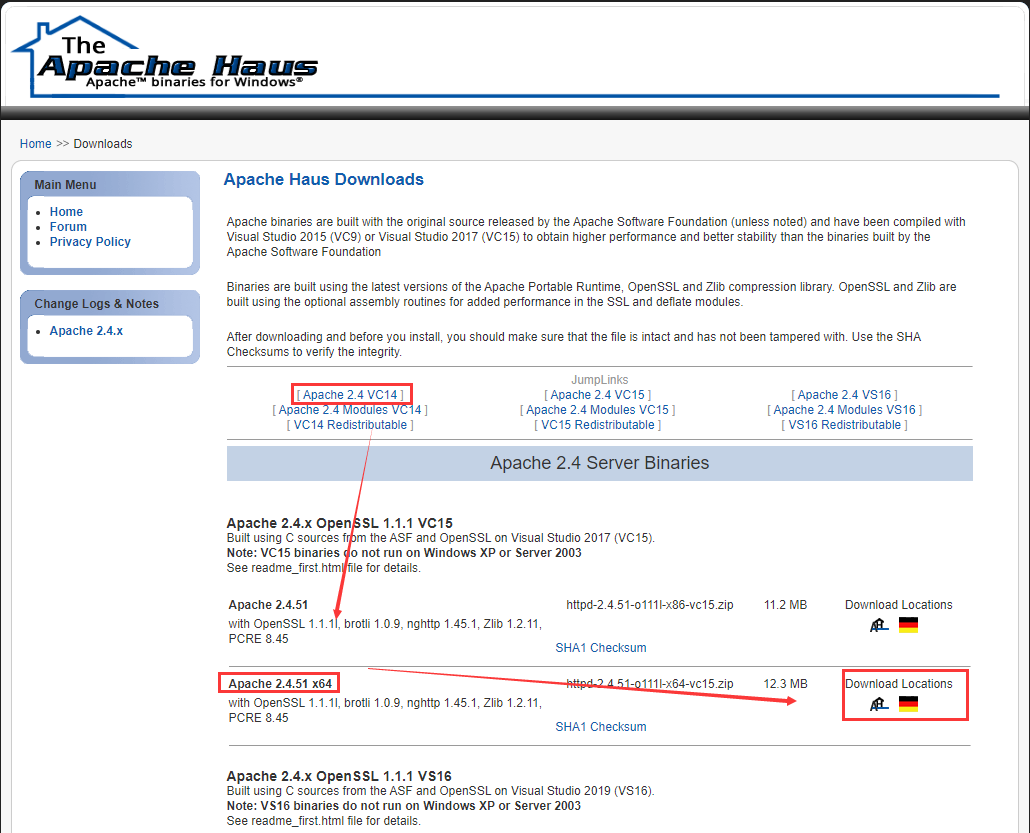This screenshot has height=833, width=1030.
Task: Click German flag mirror for x64 download
Action: pos(908,704)
